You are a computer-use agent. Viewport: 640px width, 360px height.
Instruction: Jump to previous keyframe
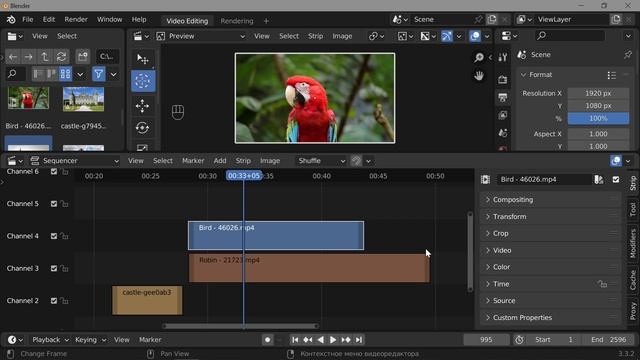tap(308, 340)
